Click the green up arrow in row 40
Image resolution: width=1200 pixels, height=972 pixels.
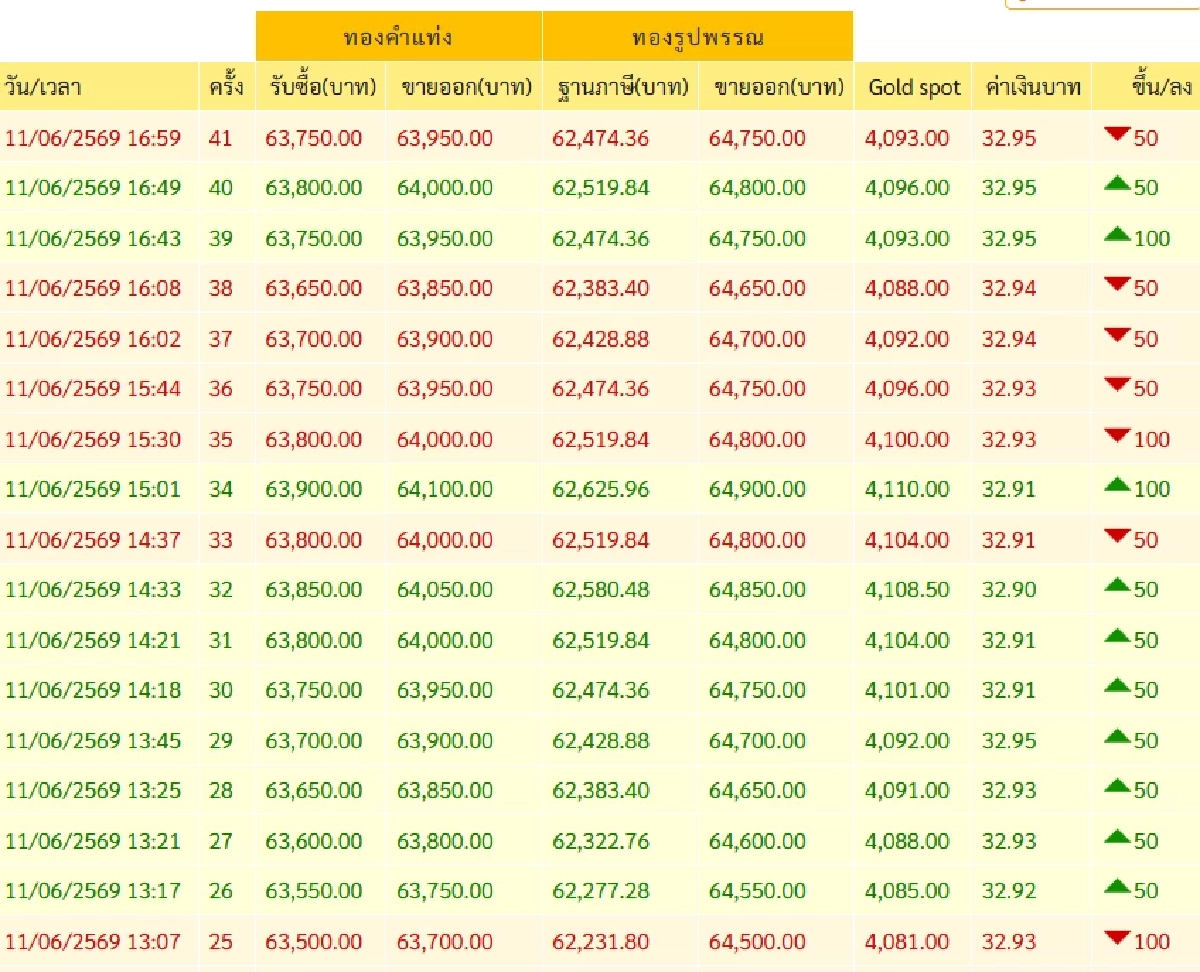point(1117,184)
